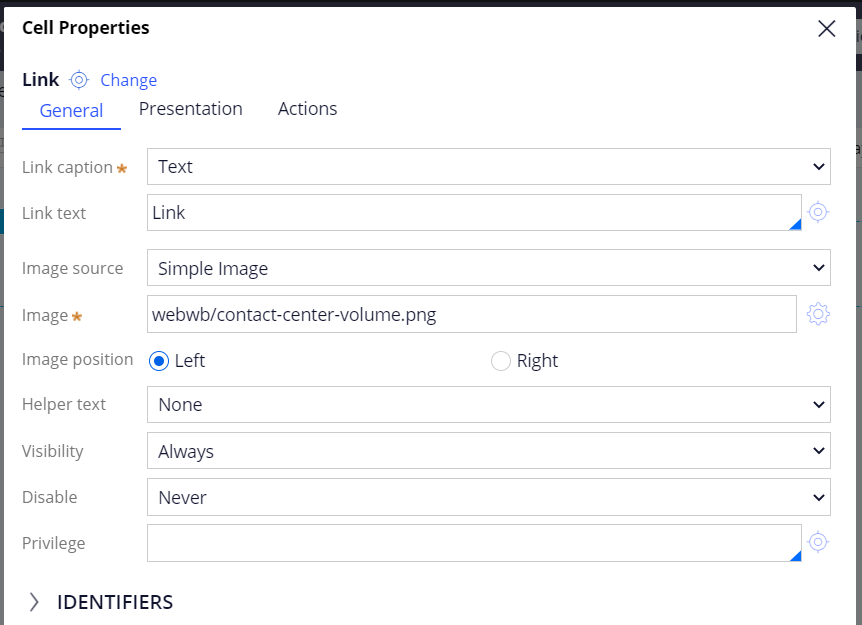The height and width of the screenshot is (625, 862).
Task: Click the Change link
Action: coord(128,80)
